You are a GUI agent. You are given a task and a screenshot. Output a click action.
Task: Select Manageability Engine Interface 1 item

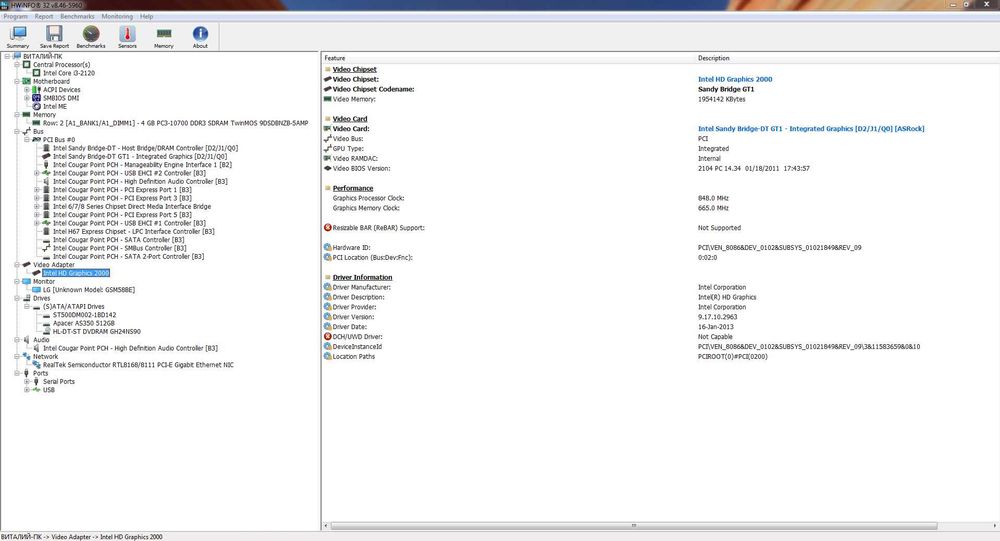pos(142,165)
